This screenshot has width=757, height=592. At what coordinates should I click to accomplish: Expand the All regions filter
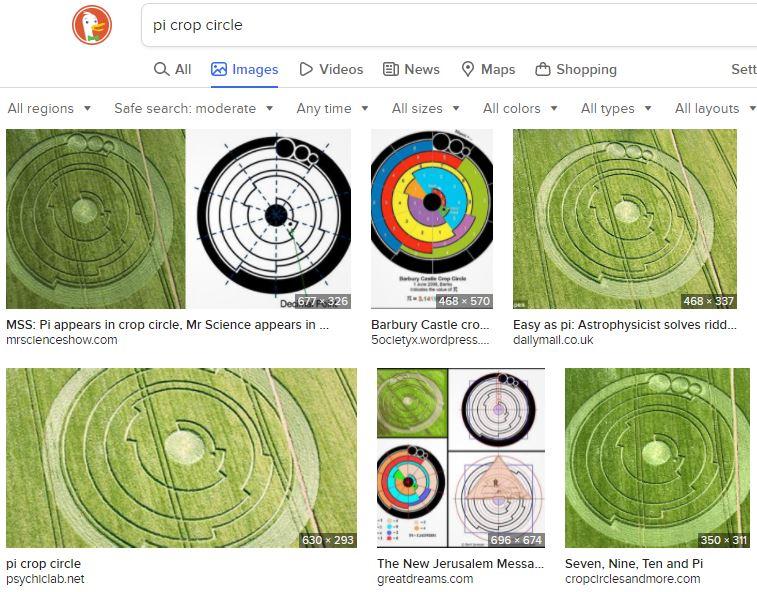point(49,108)
